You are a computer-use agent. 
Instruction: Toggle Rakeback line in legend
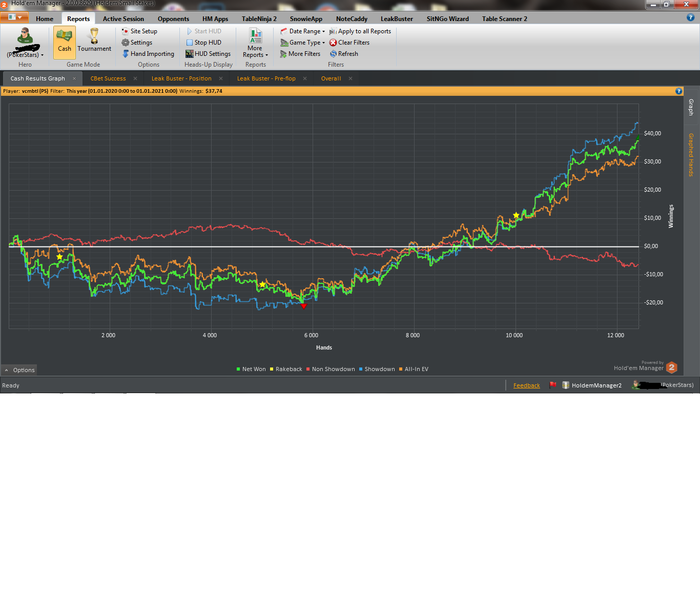point(286,369)
